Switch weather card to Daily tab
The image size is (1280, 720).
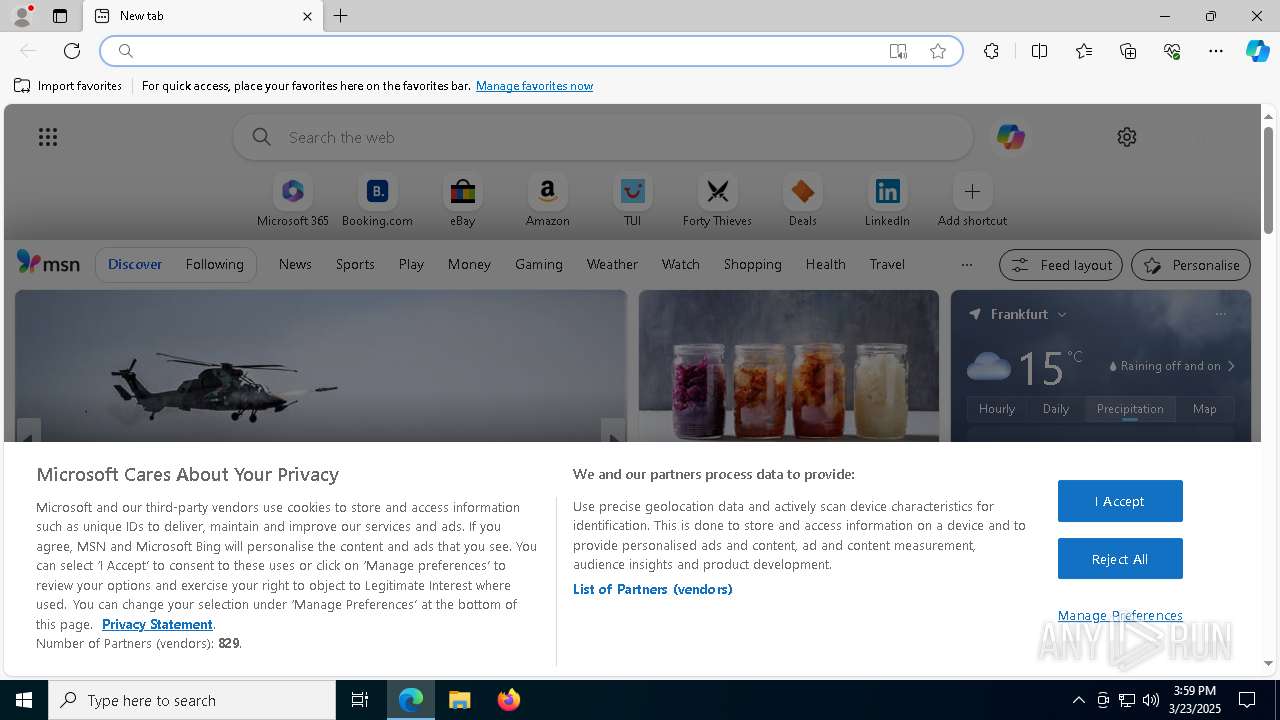click(x=1056, y=409)
